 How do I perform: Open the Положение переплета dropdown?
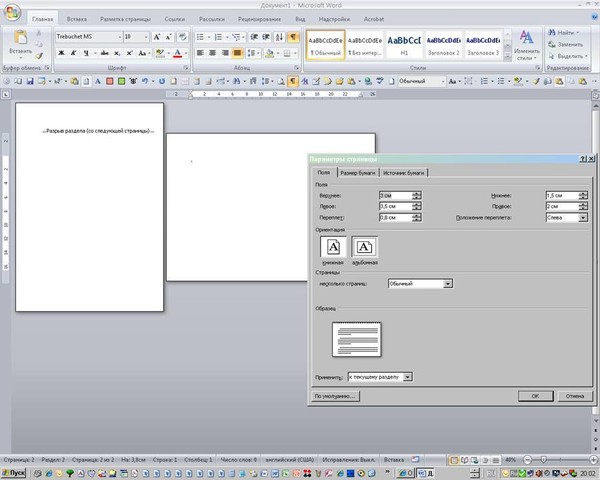(582, 217)
